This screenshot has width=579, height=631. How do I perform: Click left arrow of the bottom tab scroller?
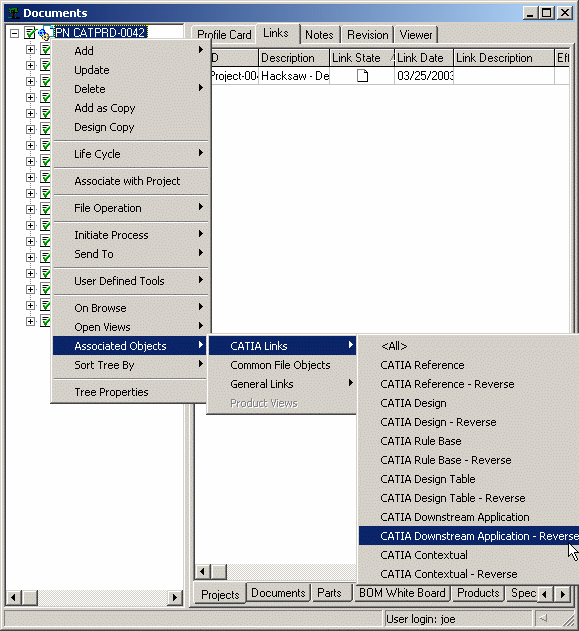click(545, 594)
